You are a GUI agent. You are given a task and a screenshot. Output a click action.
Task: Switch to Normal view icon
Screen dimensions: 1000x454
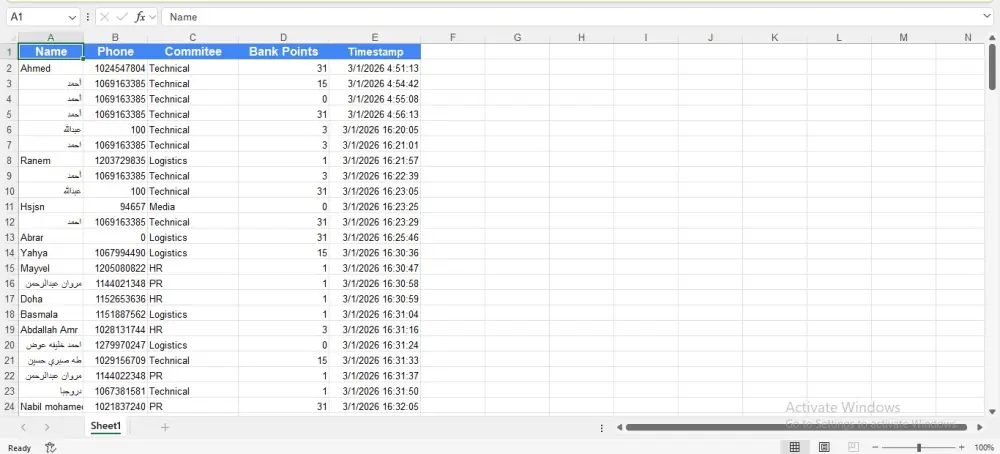pyautogui.click(x=795, y=448)
